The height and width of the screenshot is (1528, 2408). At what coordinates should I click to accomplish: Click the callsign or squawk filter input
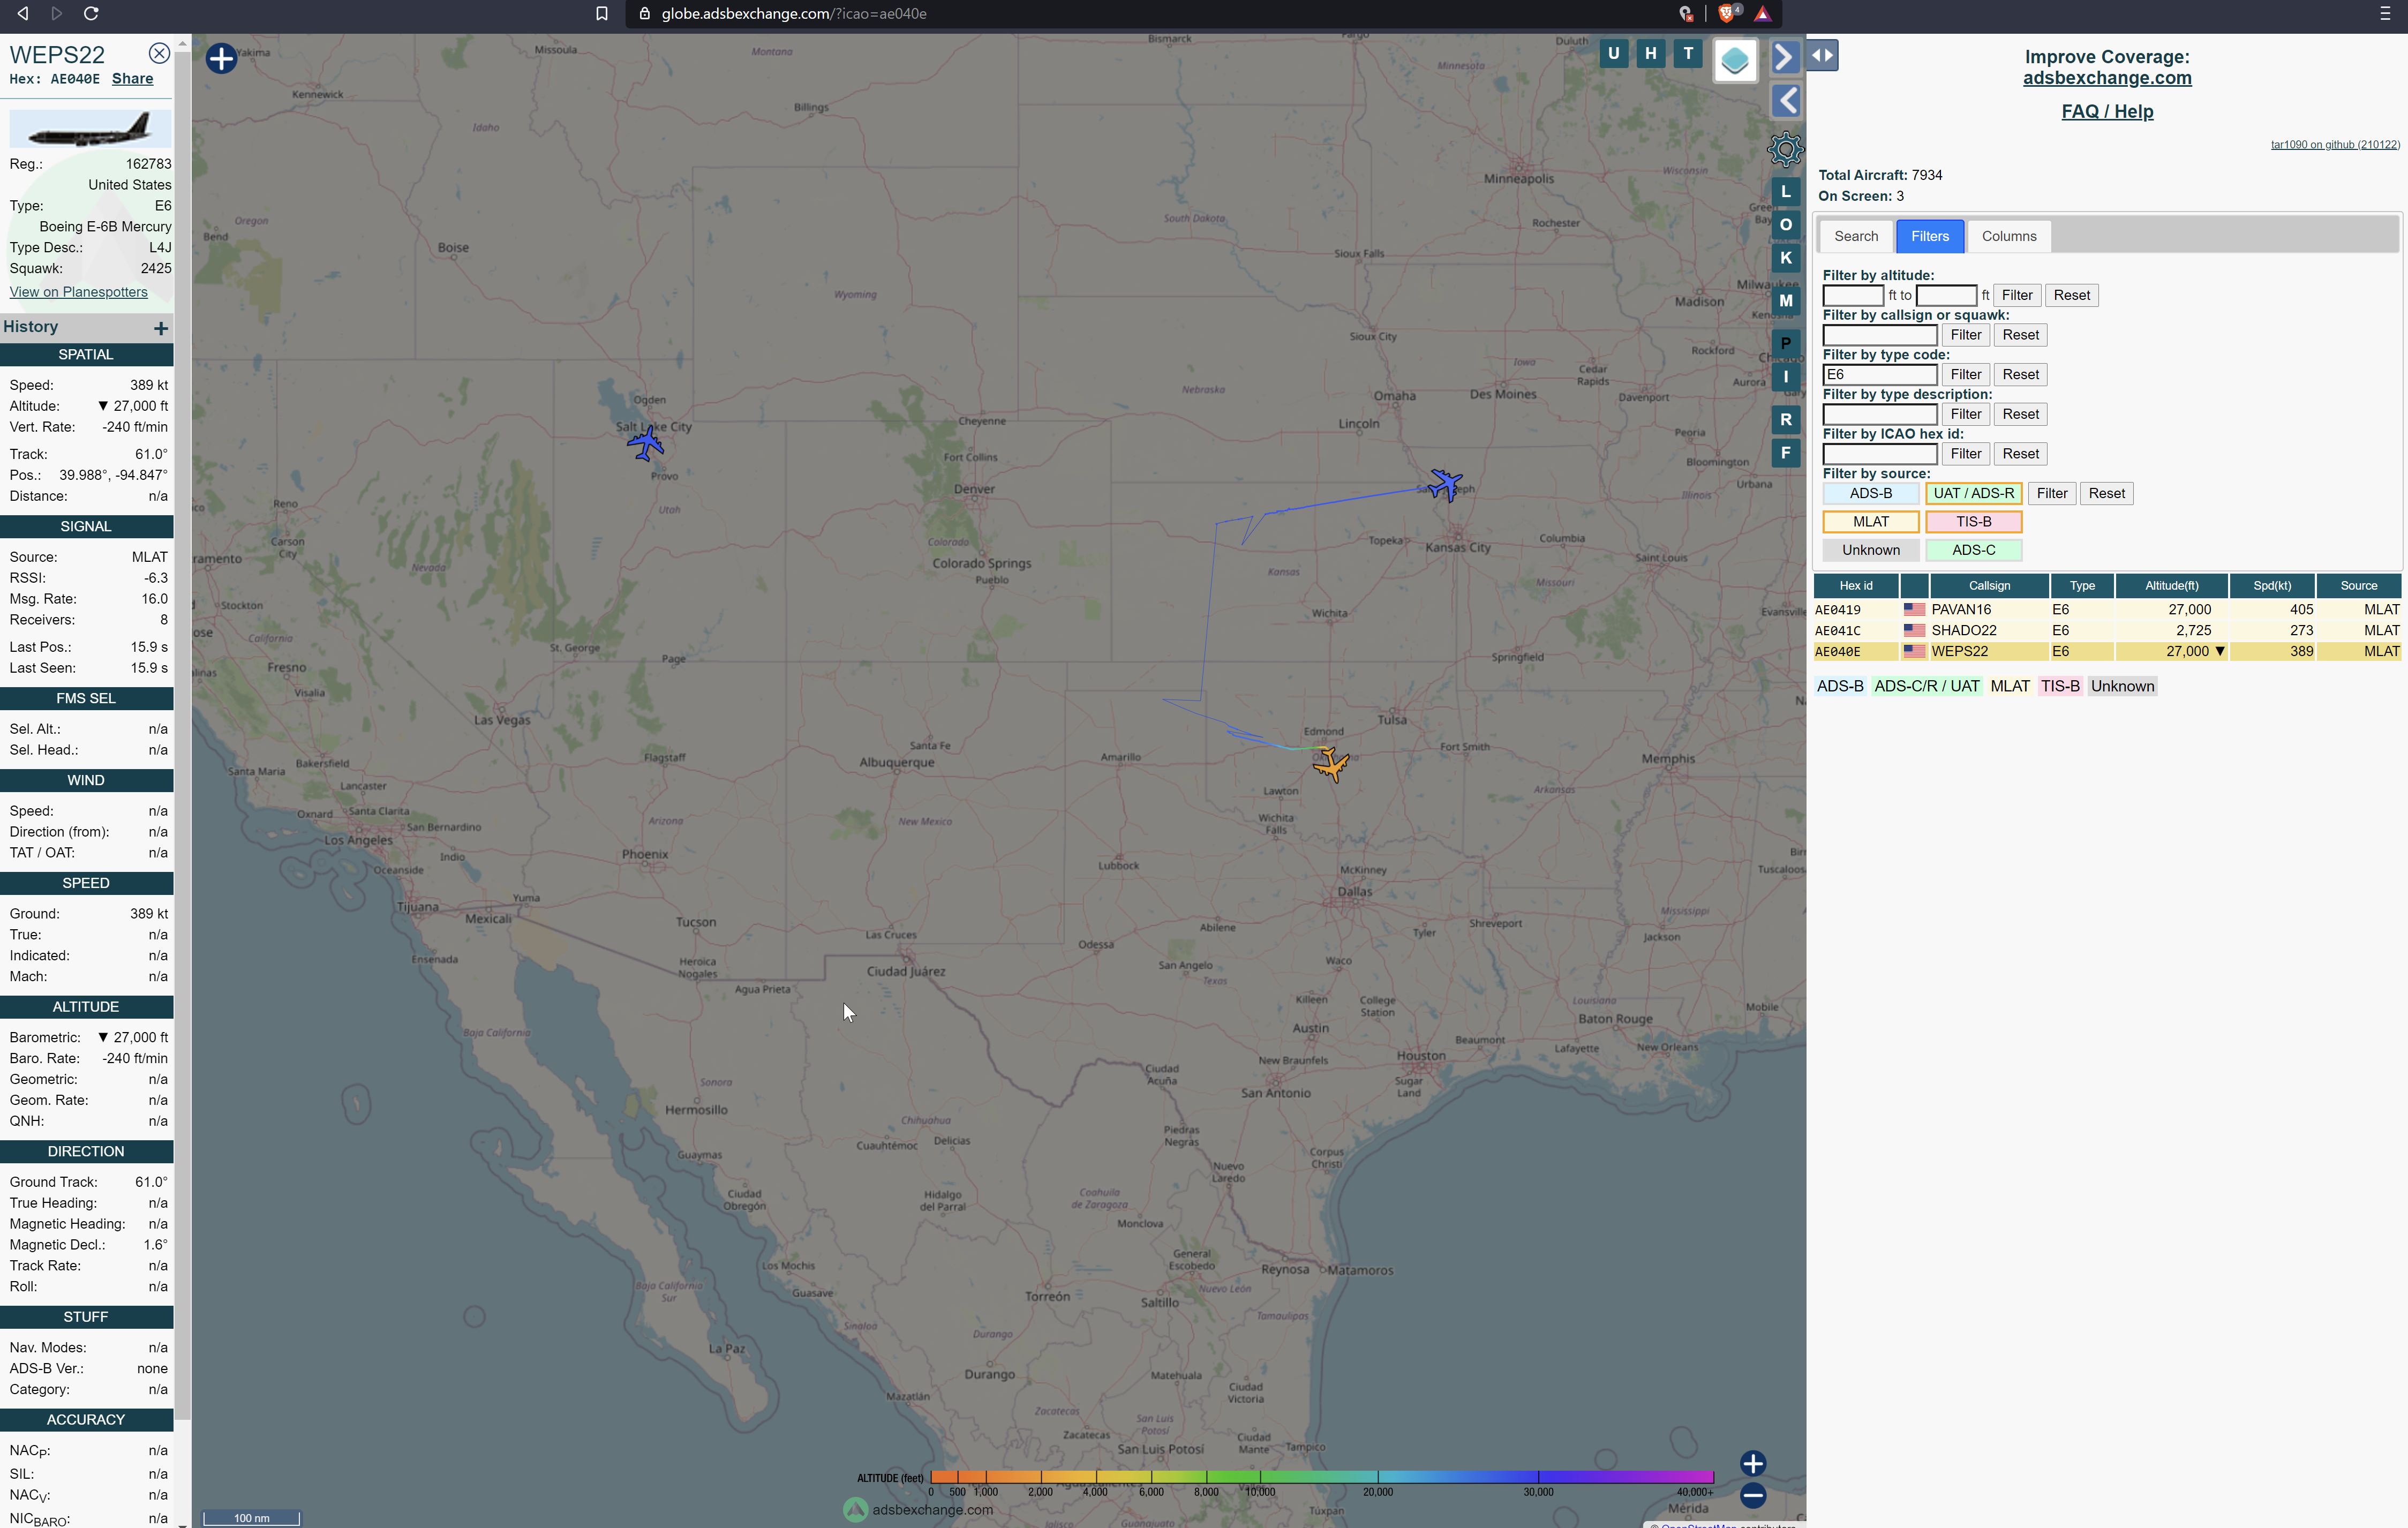pos(1880,336)
